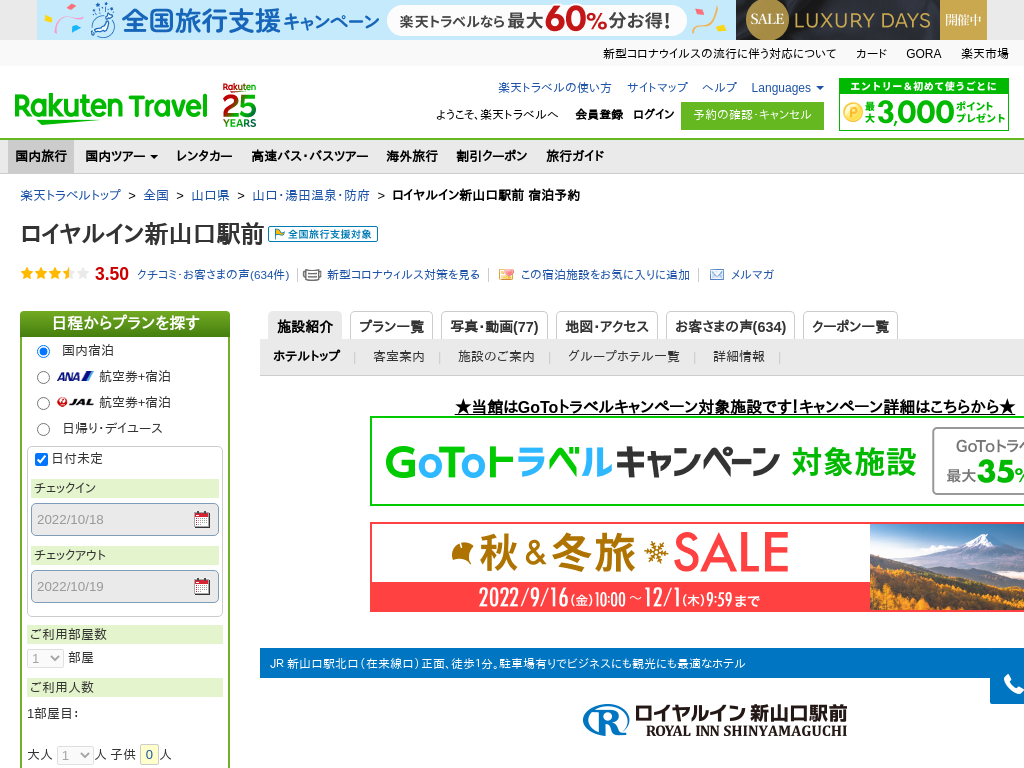
Task: Select the ホテルトップ sub-tab
Action: tap(306, 356)
